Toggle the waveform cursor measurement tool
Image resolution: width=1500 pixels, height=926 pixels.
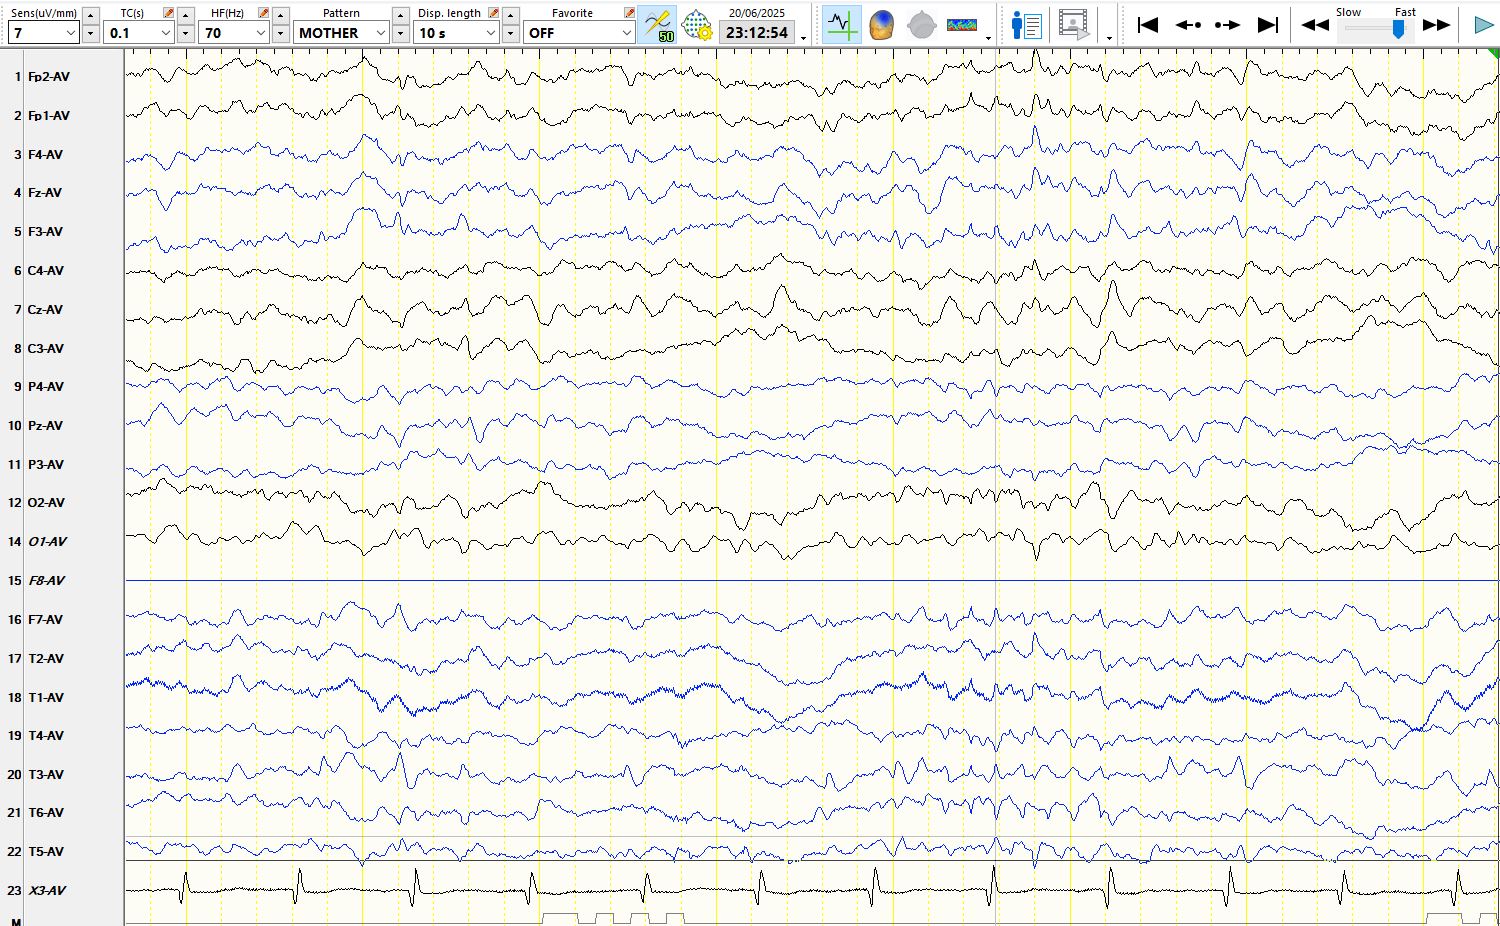pos(841,25)
